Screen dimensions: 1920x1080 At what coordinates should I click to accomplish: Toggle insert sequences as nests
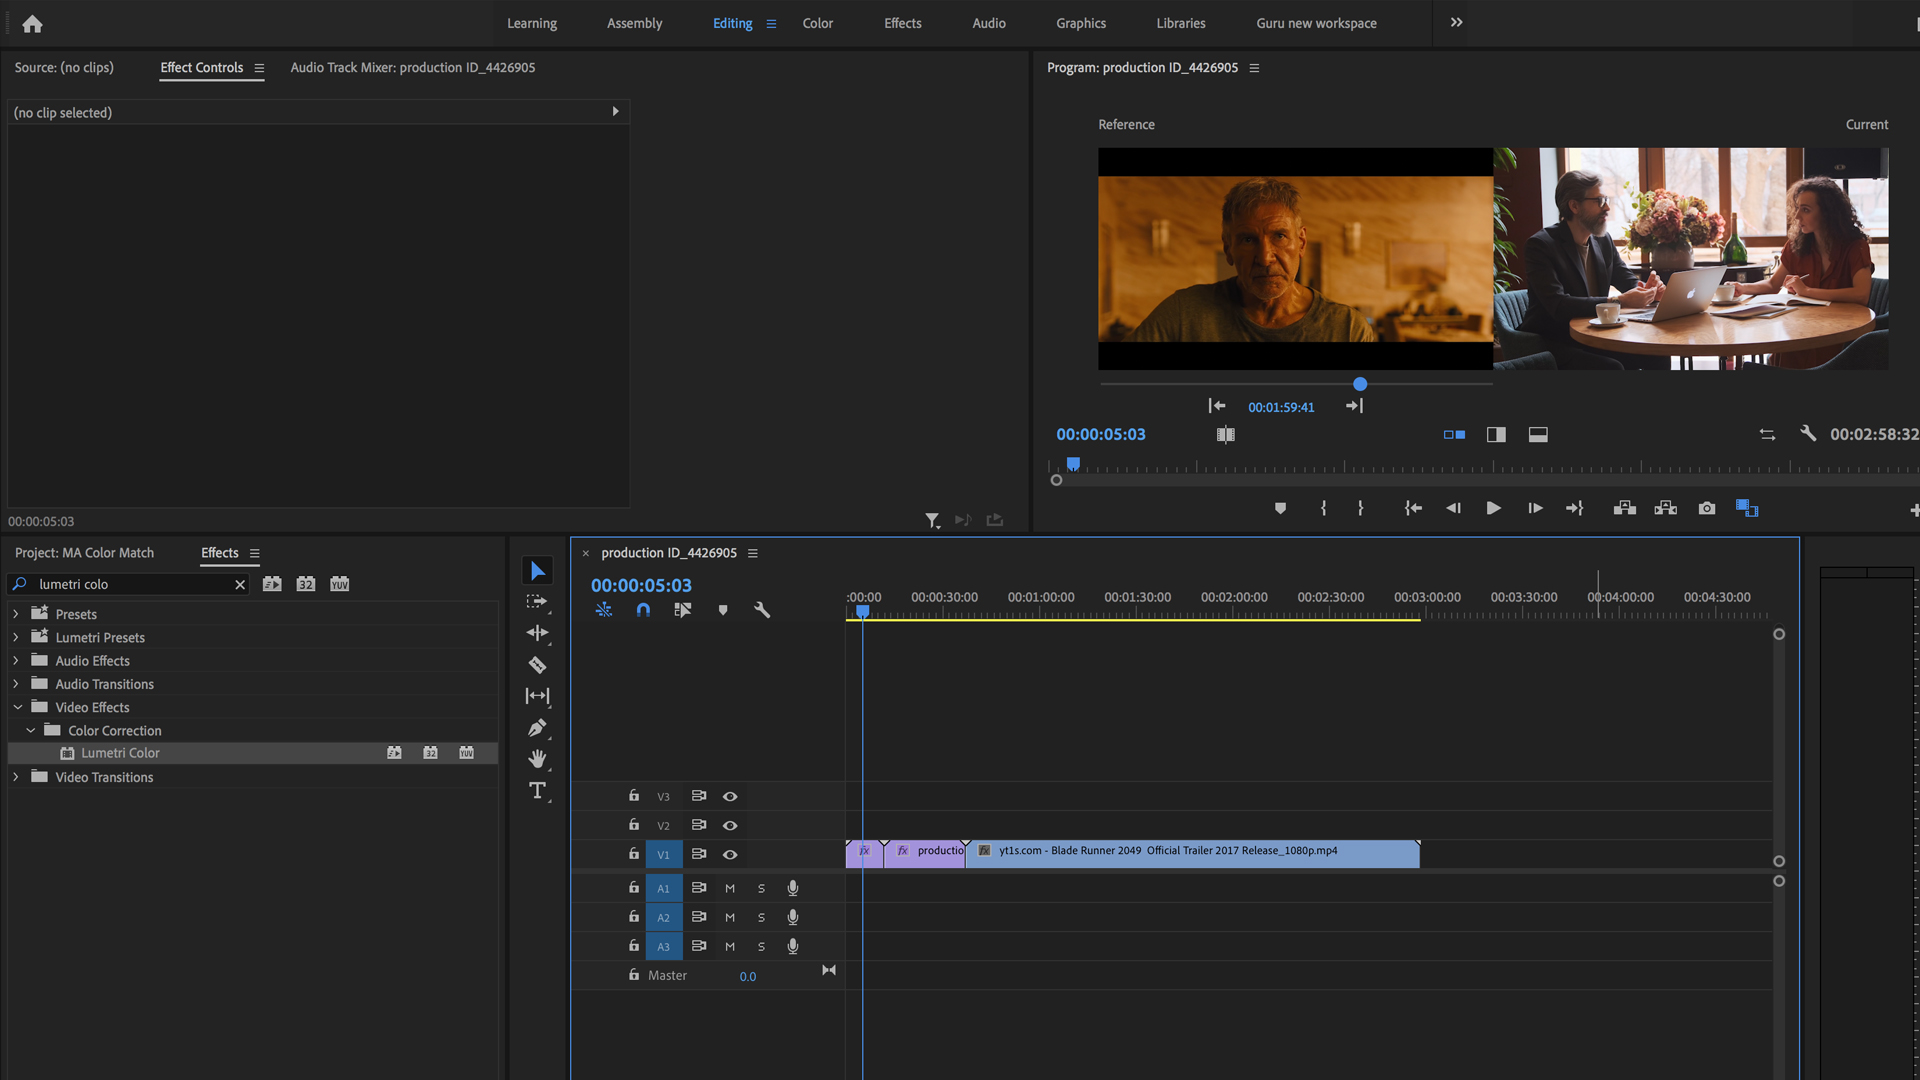(603, 610)
